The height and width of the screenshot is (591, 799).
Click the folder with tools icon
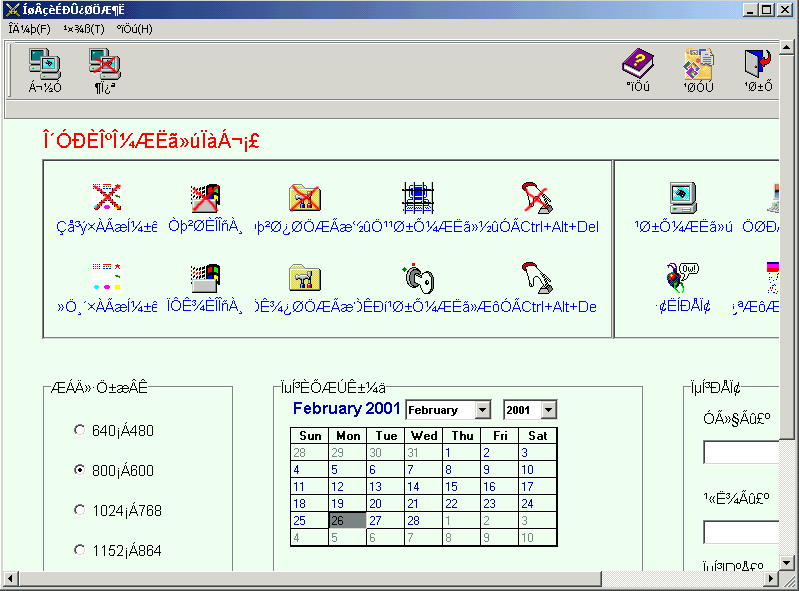pos(304,278)
